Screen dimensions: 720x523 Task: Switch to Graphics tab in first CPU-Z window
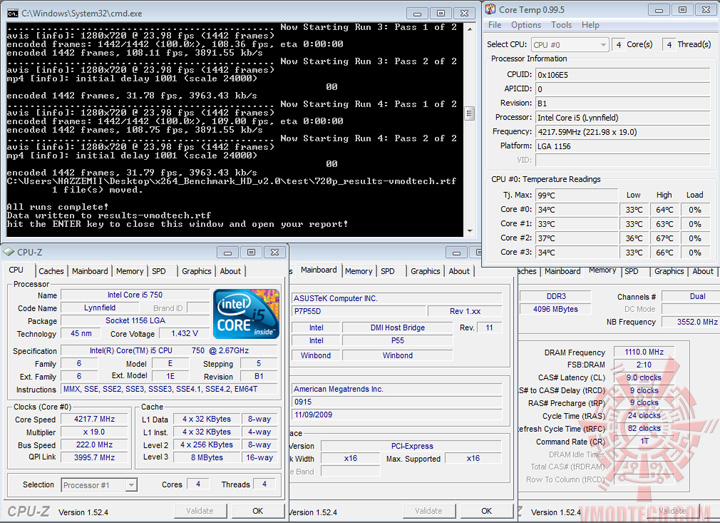tap(196, 271)
